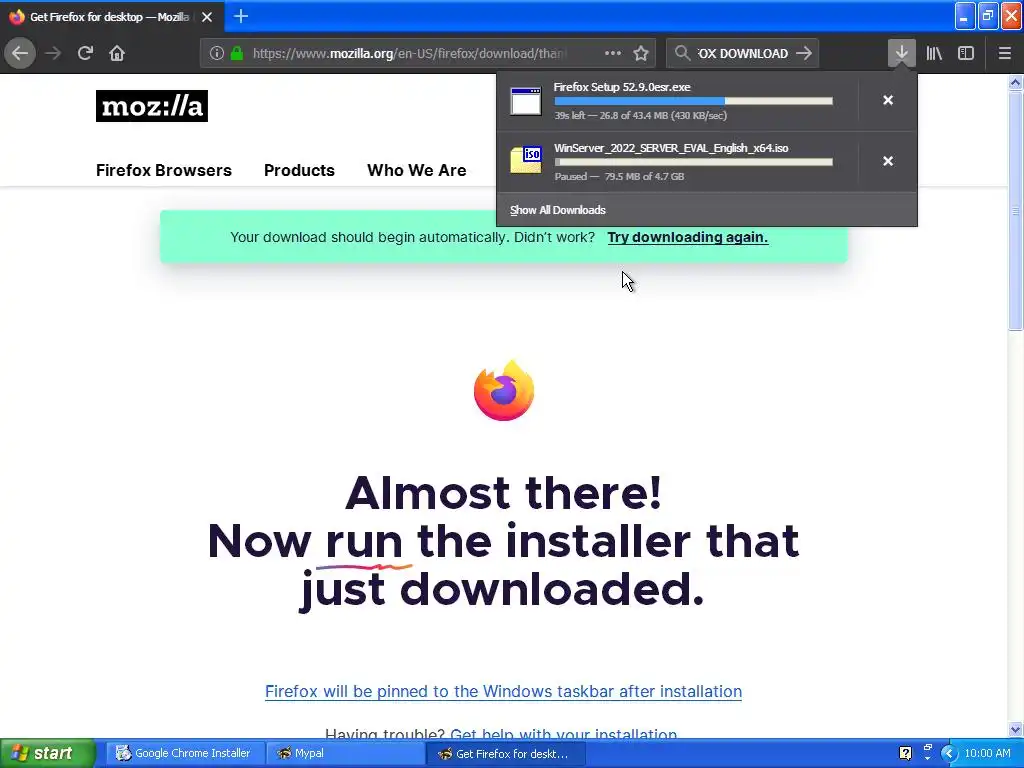Open the Products navigation menu

(299, 170)
